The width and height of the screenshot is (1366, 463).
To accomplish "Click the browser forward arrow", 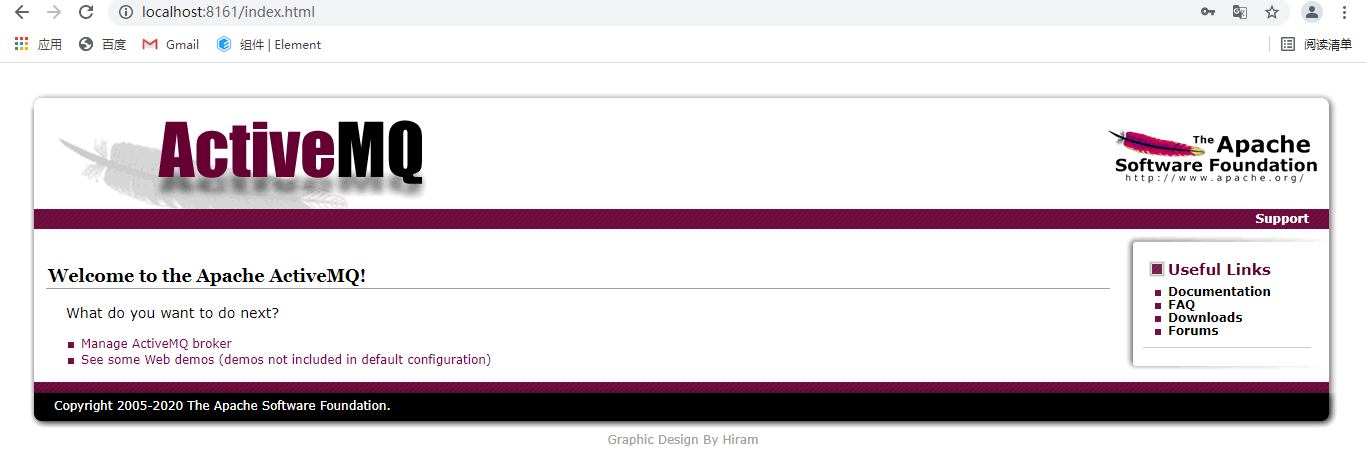I will click(x=54, y=12).
